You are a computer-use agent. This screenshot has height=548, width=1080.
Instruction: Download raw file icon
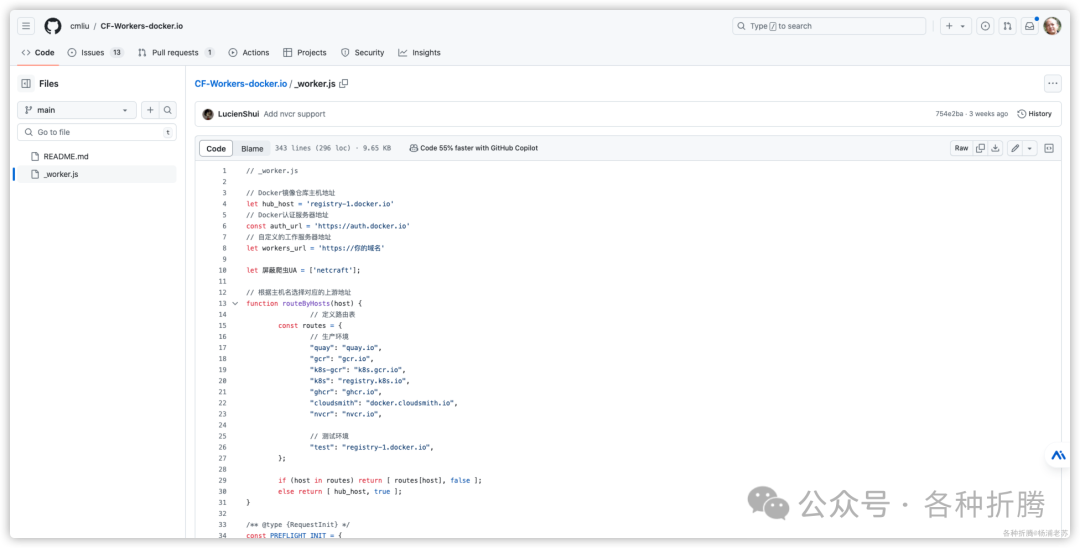tap(995, 148)
